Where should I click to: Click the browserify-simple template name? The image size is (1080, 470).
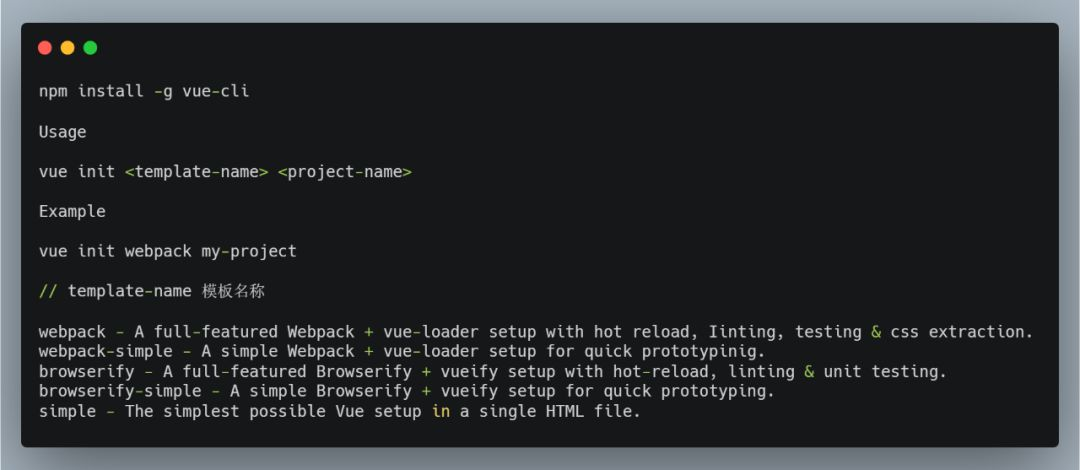pyautogui.click(x=120, y=392)
